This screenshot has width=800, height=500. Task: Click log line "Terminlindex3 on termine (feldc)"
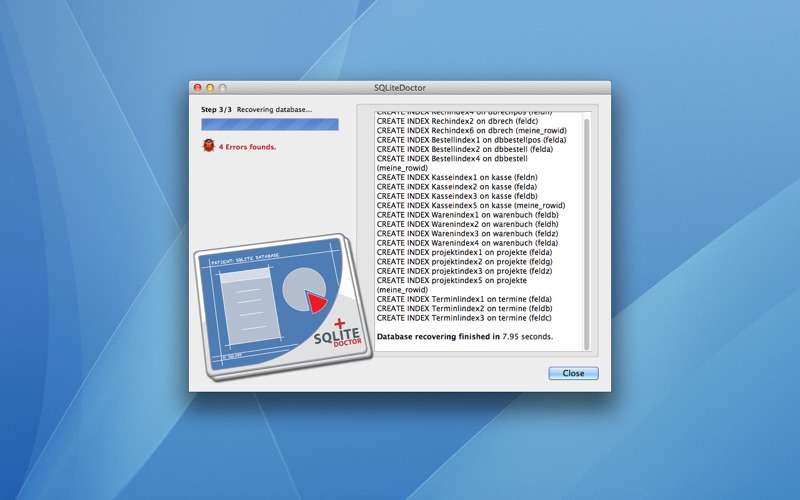[x=464, y=318]
